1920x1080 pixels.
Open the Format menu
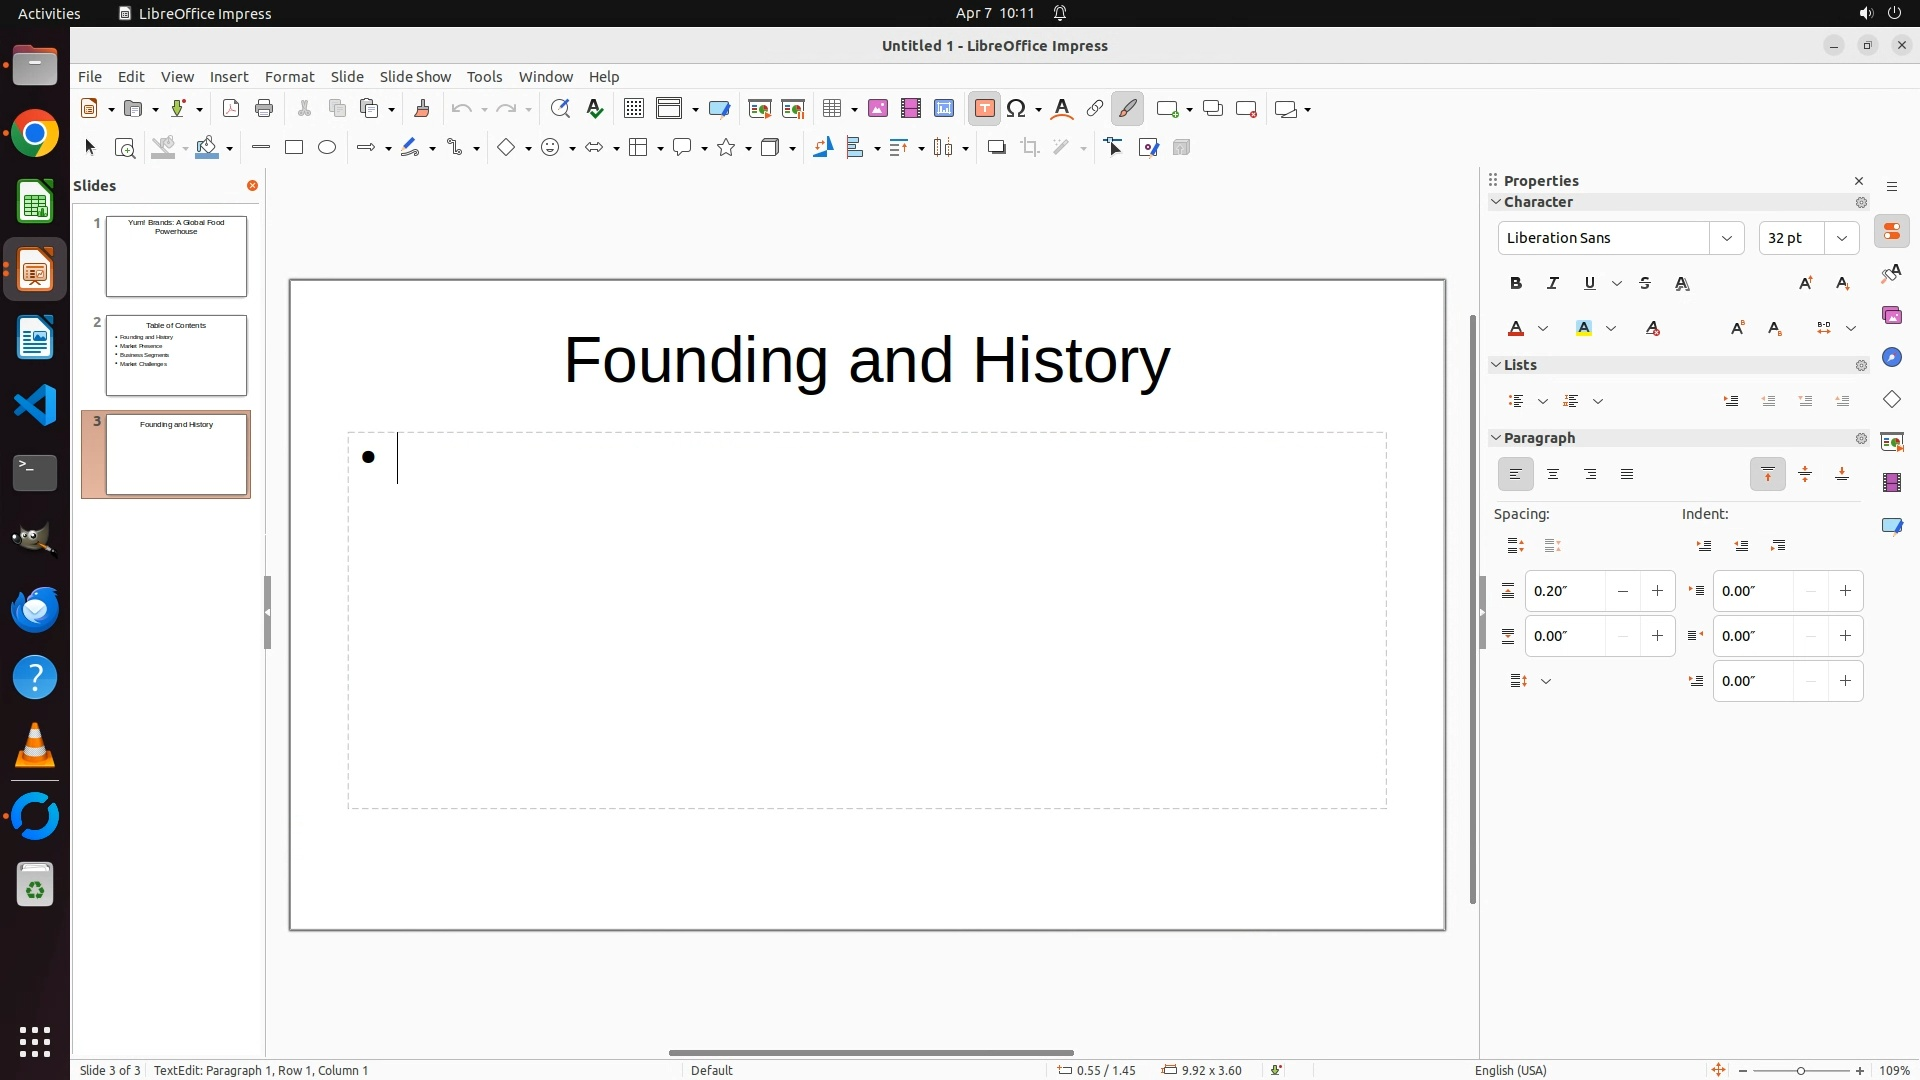[289, 77]
